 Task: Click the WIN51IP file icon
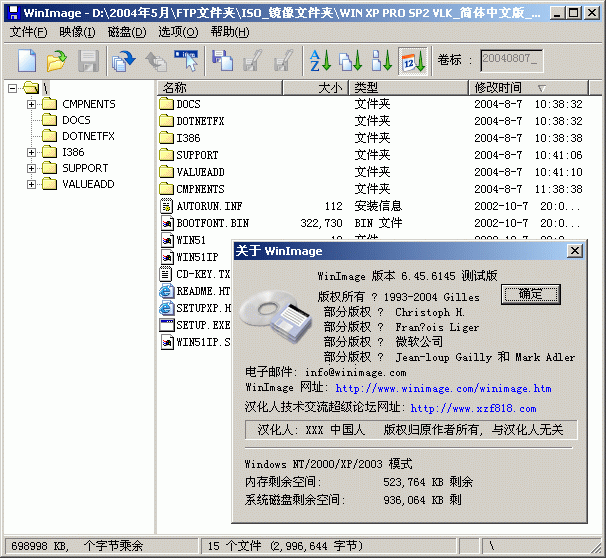pos(167,257)
